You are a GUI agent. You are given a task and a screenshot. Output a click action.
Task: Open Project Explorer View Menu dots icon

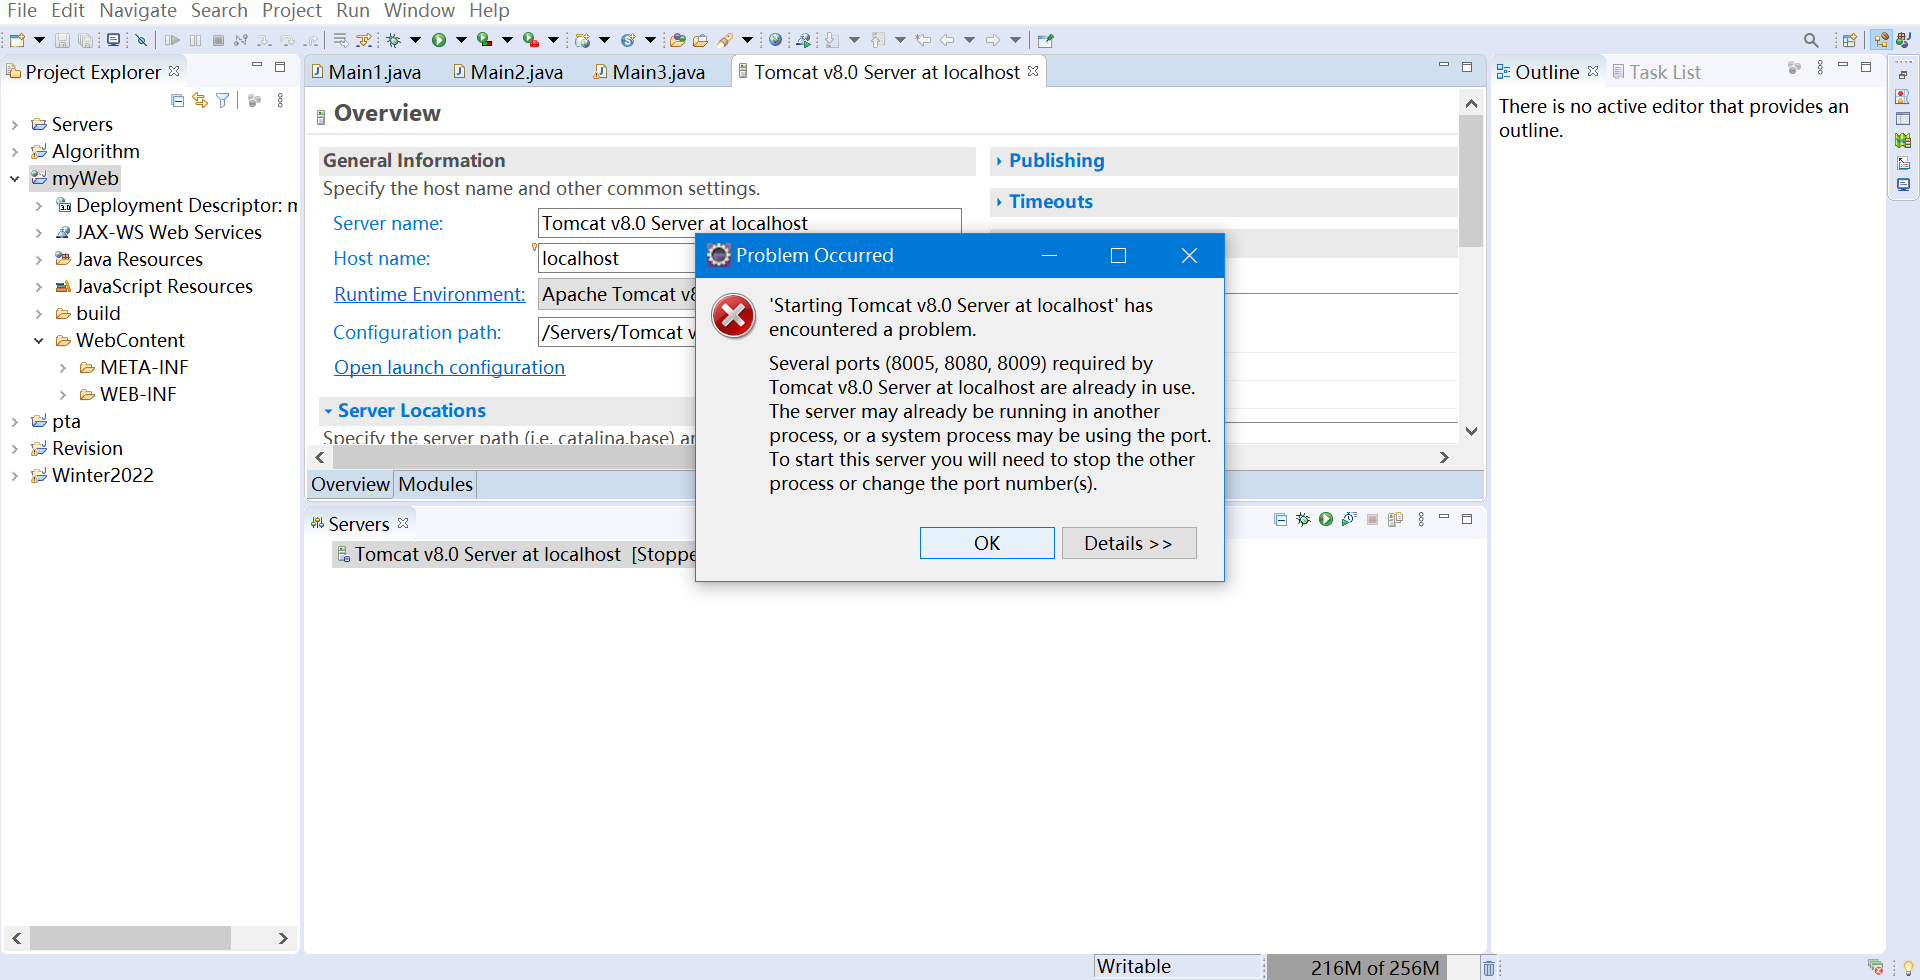click(x=281, y=100)
